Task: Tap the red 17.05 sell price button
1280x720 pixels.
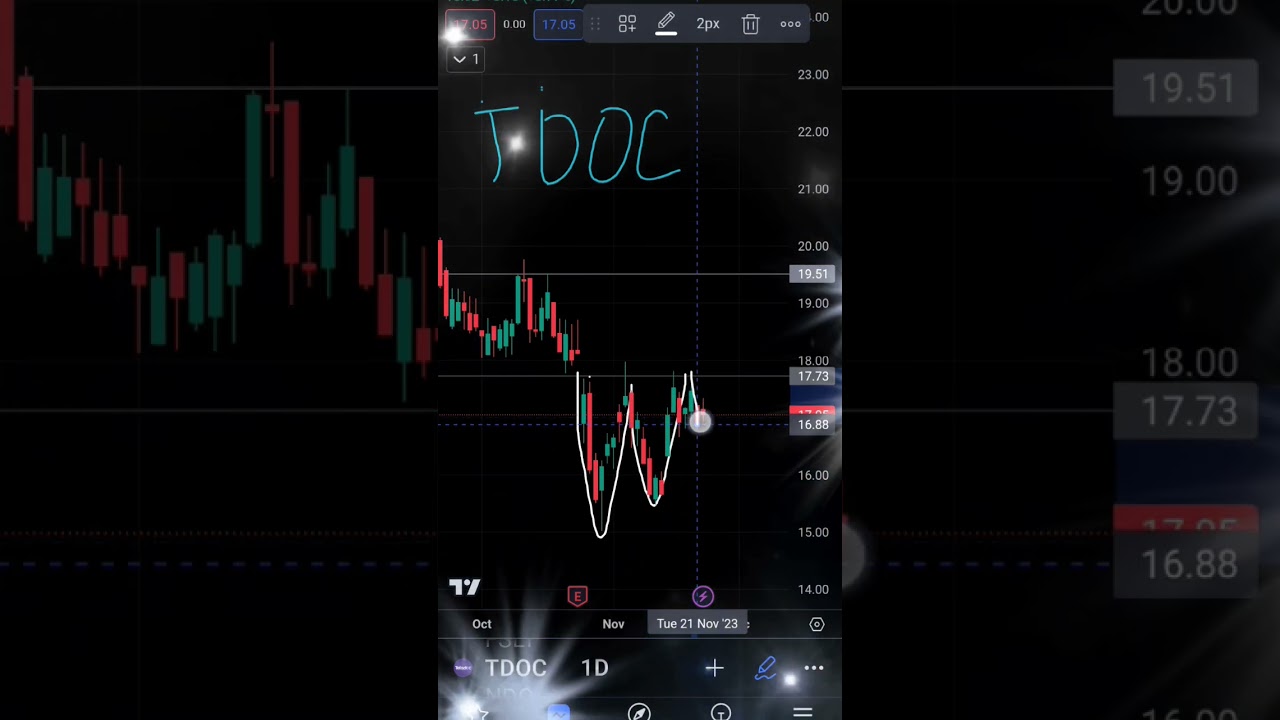Action: coord(469,24)
